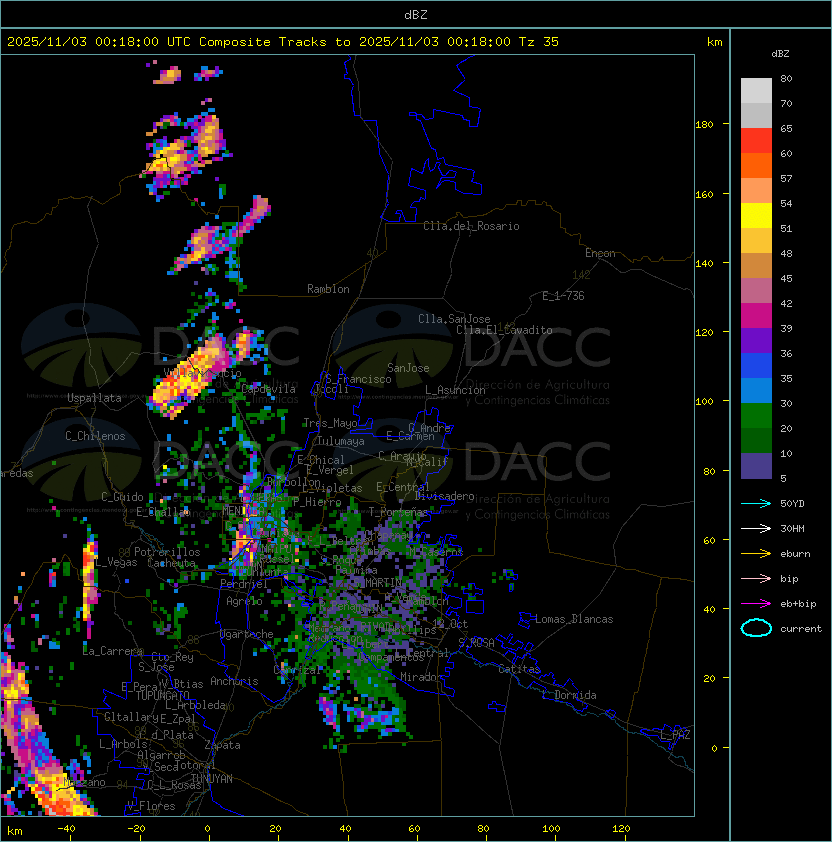
Task: Click the 'Uspallata' map label
Action: point(94,398)
